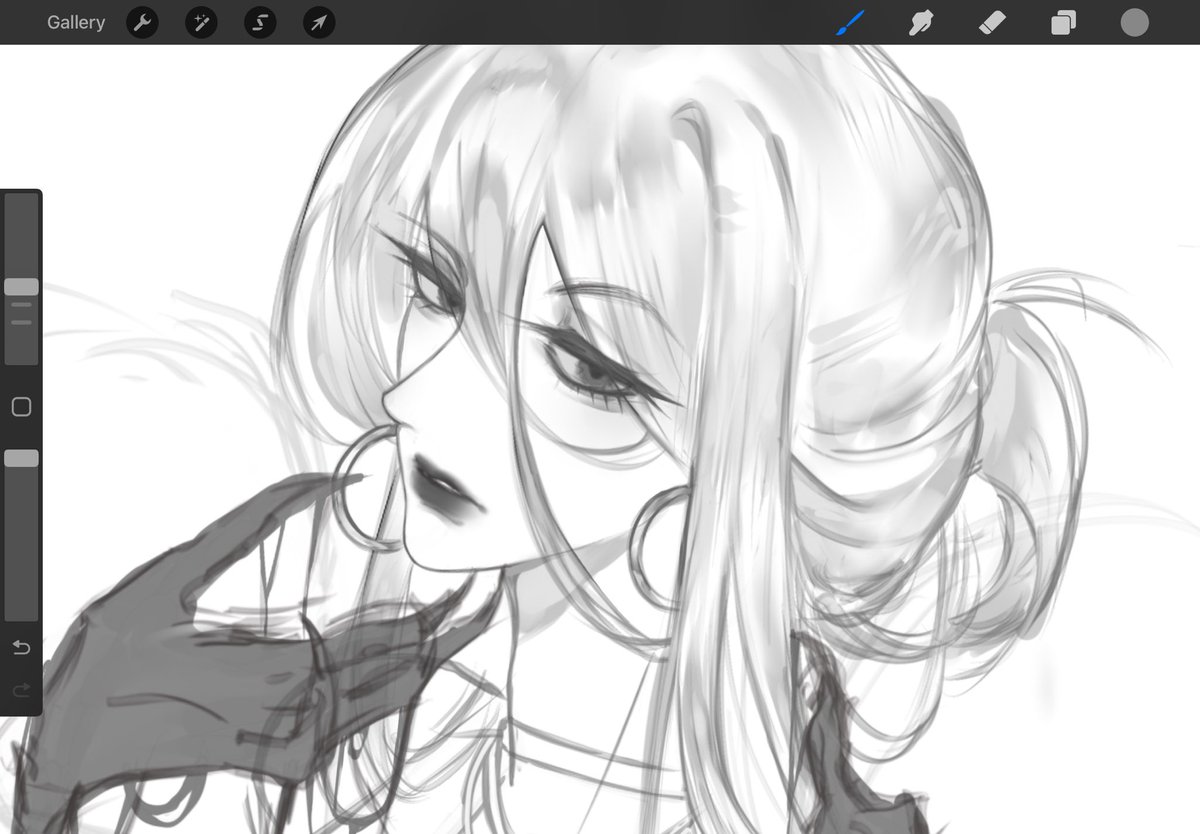This screenshot has height=834, width=1200.
Task: Open the Adjustments magic wand menu
Action: [201, 22]
